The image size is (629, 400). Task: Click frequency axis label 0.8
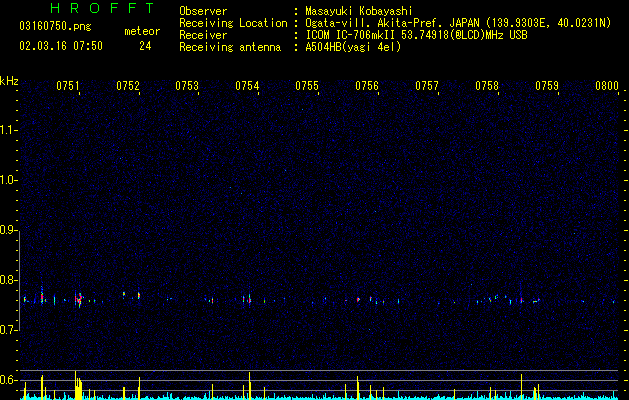[8, 280]
